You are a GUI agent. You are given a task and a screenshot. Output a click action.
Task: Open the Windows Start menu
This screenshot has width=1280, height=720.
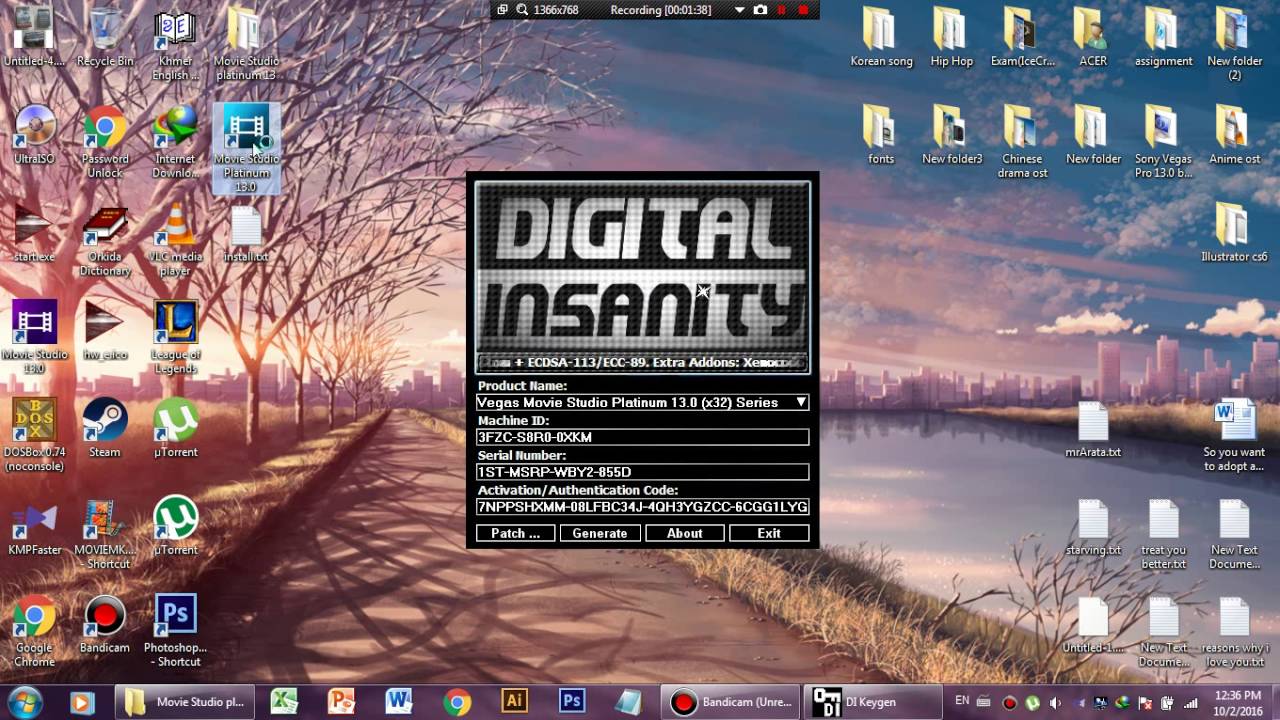pos(24,702)
